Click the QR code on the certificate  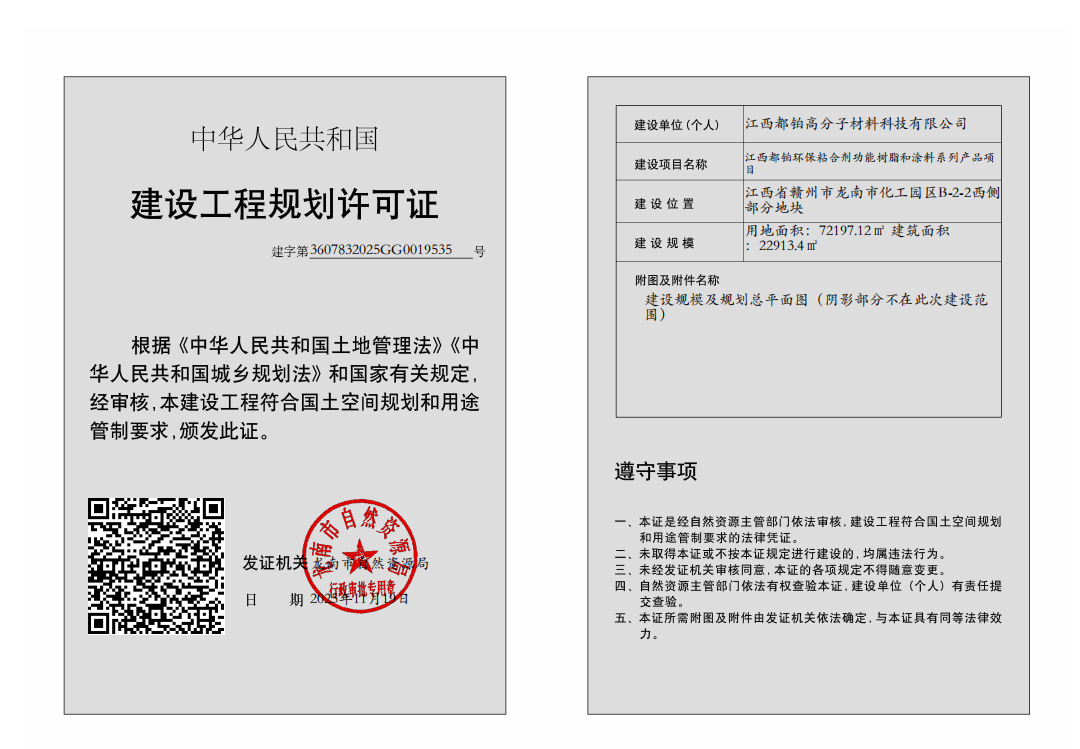pyautogui.click(x=155, y=566)
